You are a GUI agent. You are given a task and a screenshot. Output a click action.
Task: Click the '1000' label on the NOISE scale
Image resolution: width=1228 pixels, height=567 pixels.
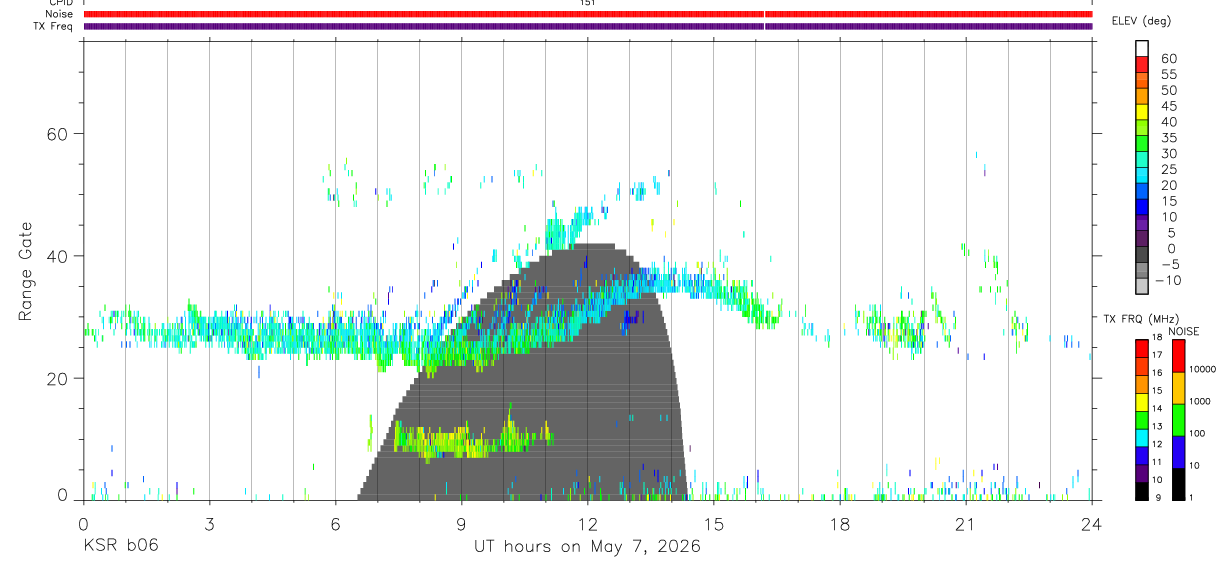click(x=1199, y=401)
